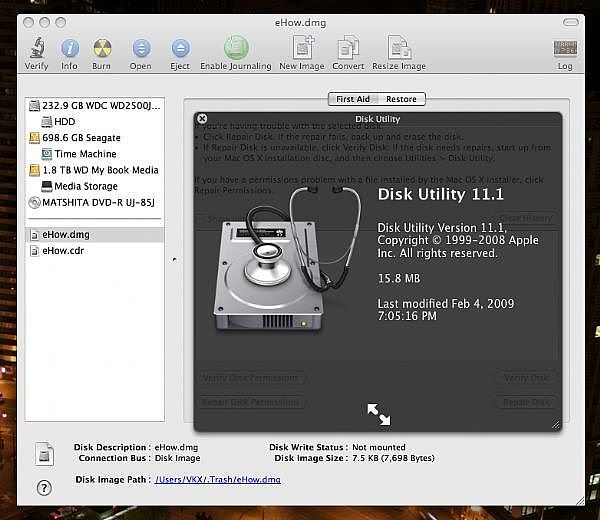Open the disk image path link
This screenshot has width=600, height=520.
[x=217, y=480]
